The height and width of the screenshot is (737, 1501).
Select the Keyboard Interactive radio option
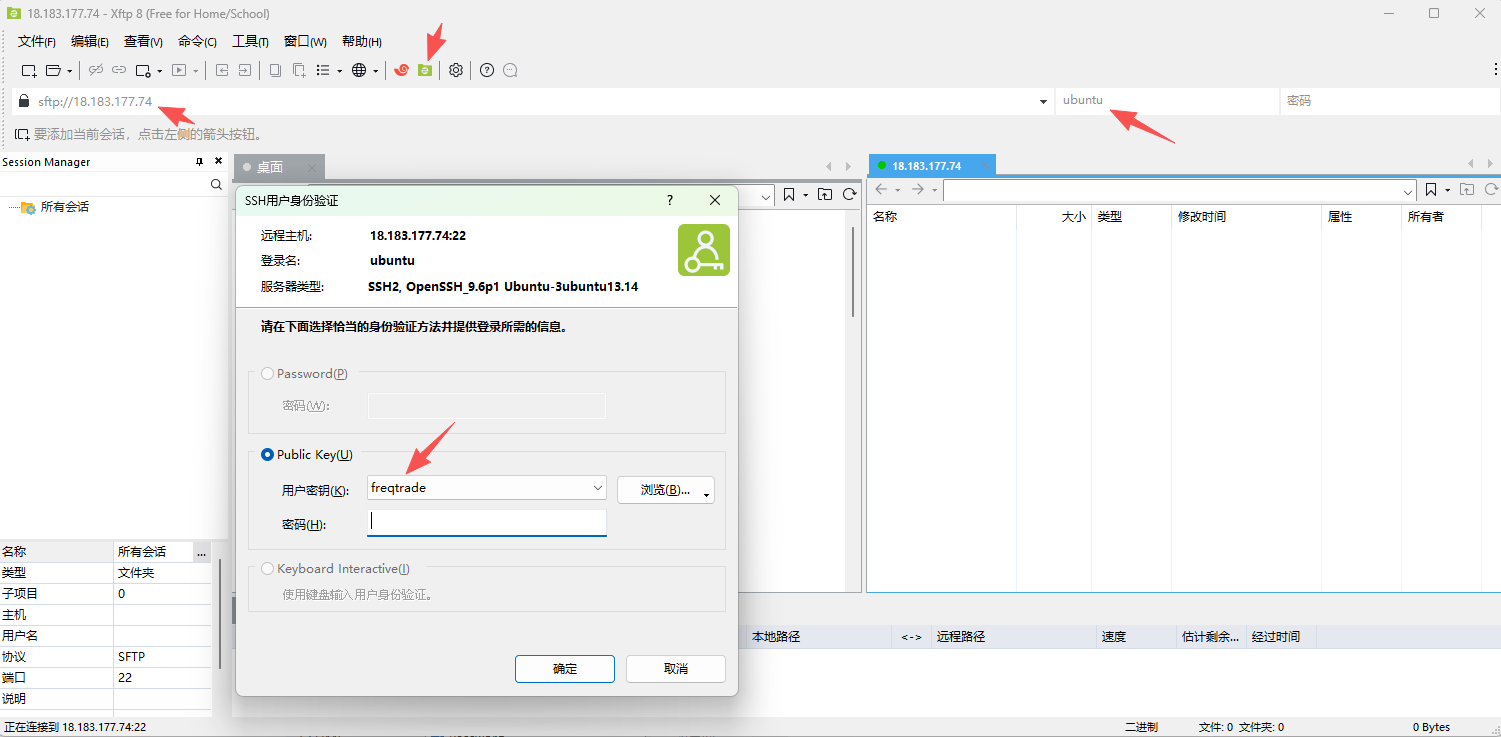point(267,569)
